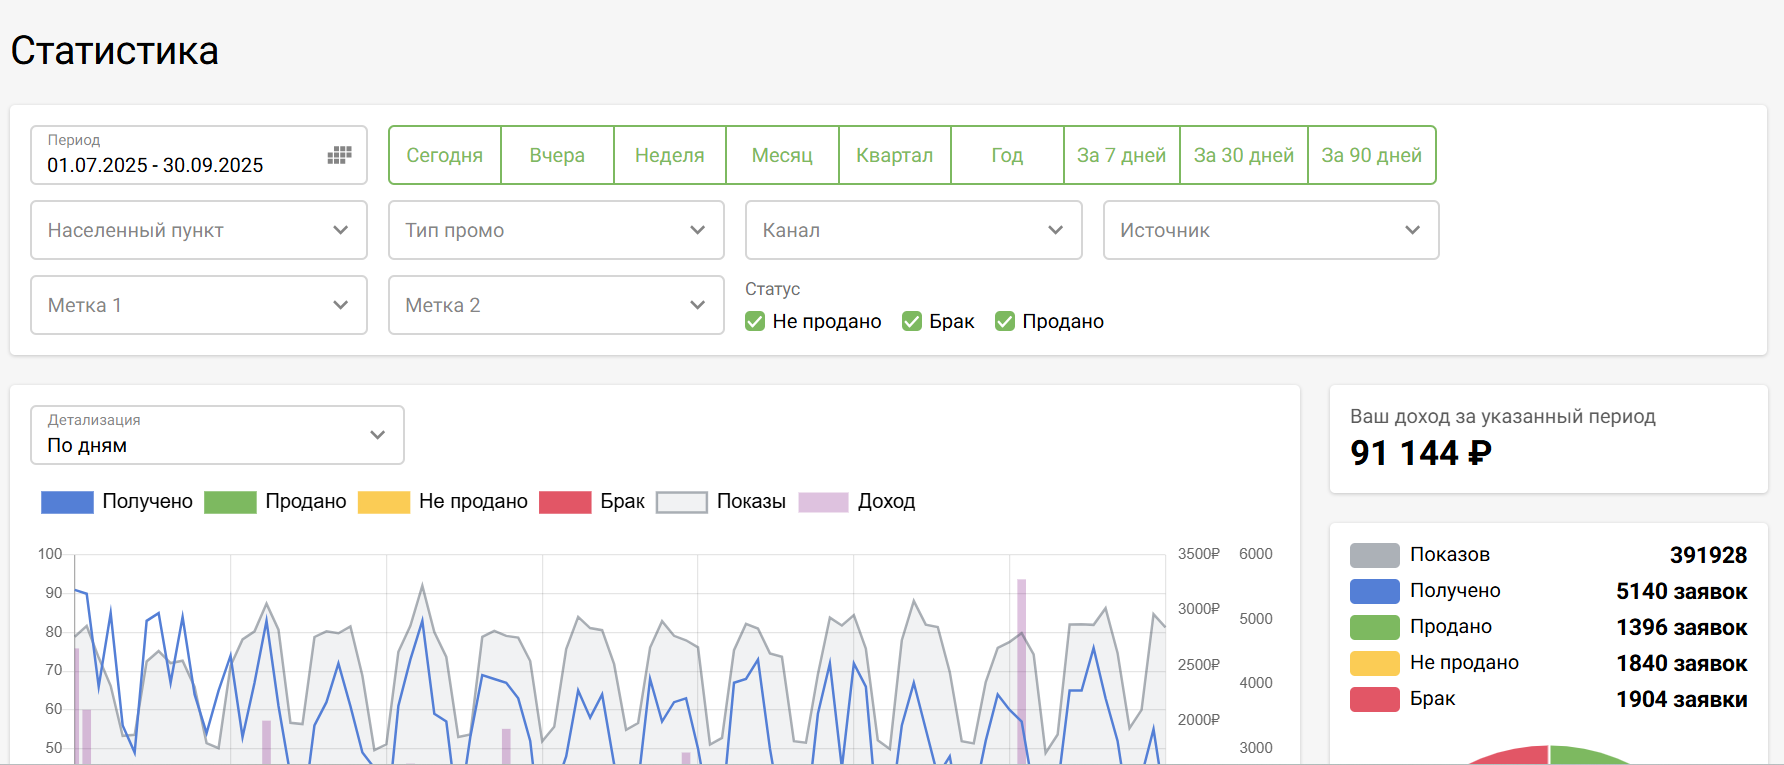
Task: Select the Сегодня period tab
Action: [445, 155]
